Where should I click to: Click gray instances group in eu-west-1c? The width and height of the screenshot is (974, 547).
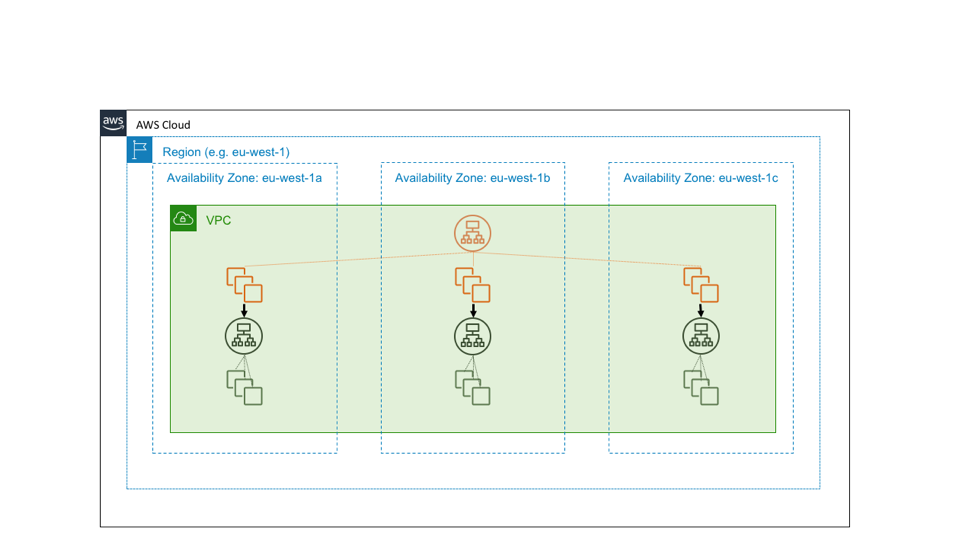701,387
